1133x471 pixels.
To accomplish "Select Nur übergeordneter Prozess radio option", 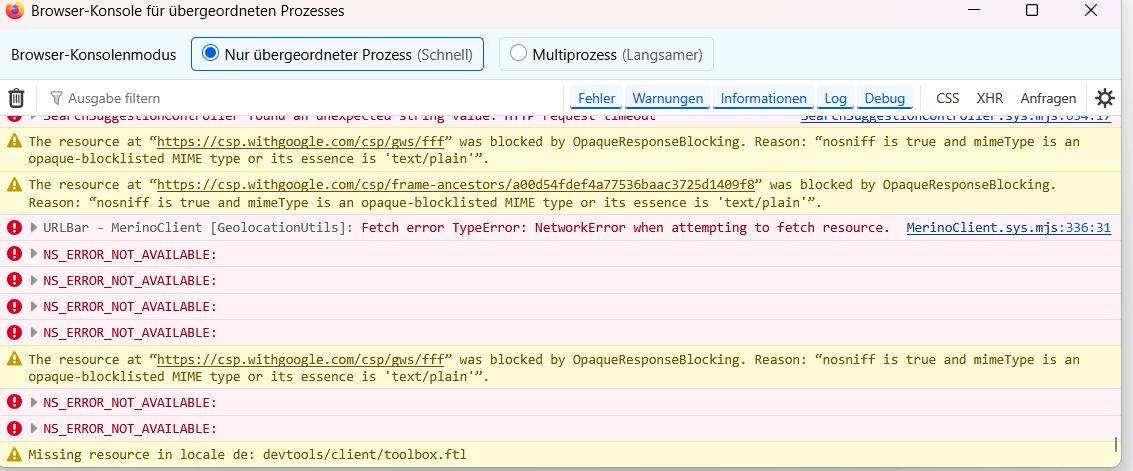I will pyautogui.click(x=211, y=54).
